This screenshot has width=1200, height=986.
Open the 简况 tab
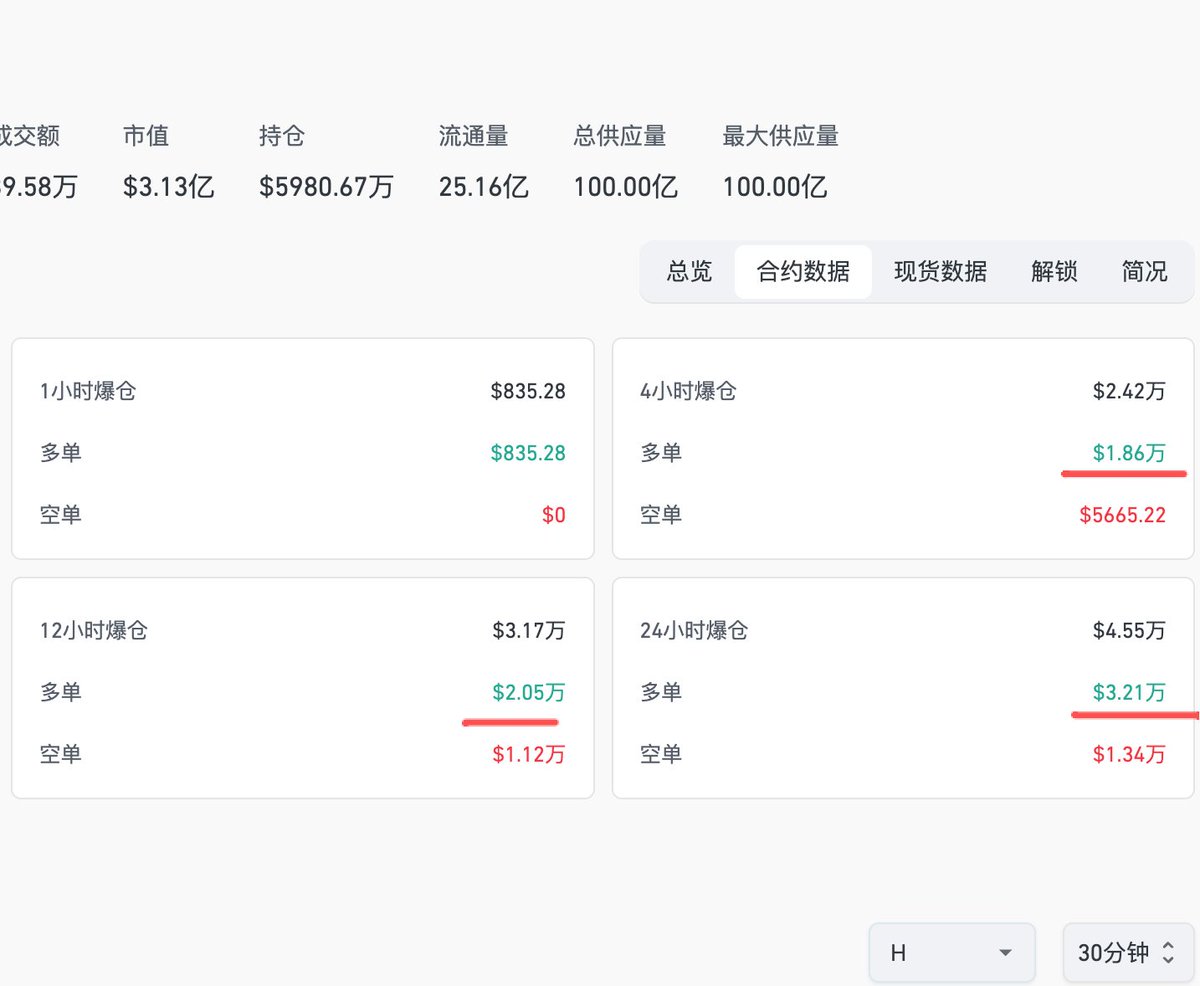tap(1144, 271)
